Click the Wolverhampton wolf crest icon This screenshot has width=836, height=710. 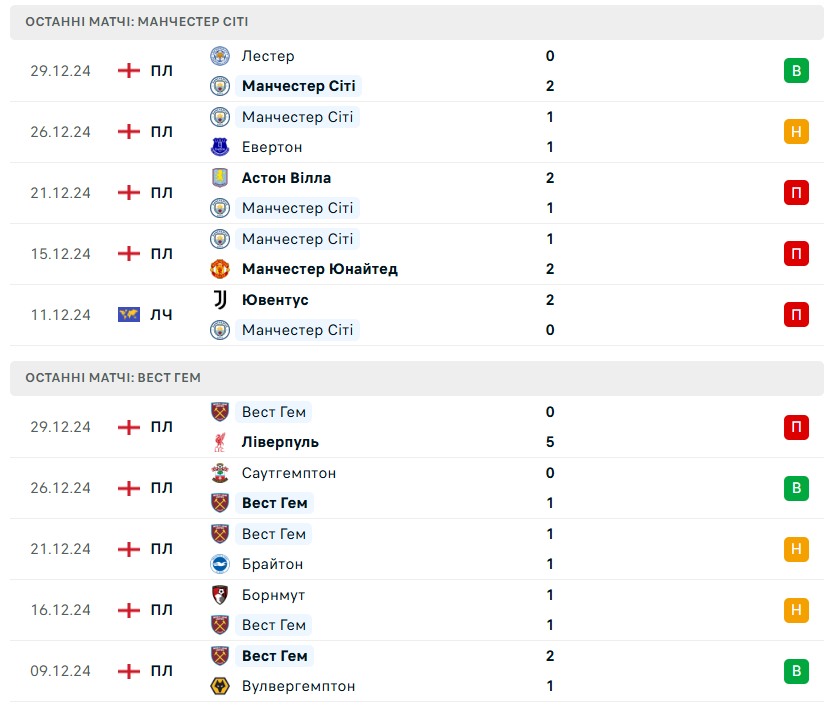220,686
